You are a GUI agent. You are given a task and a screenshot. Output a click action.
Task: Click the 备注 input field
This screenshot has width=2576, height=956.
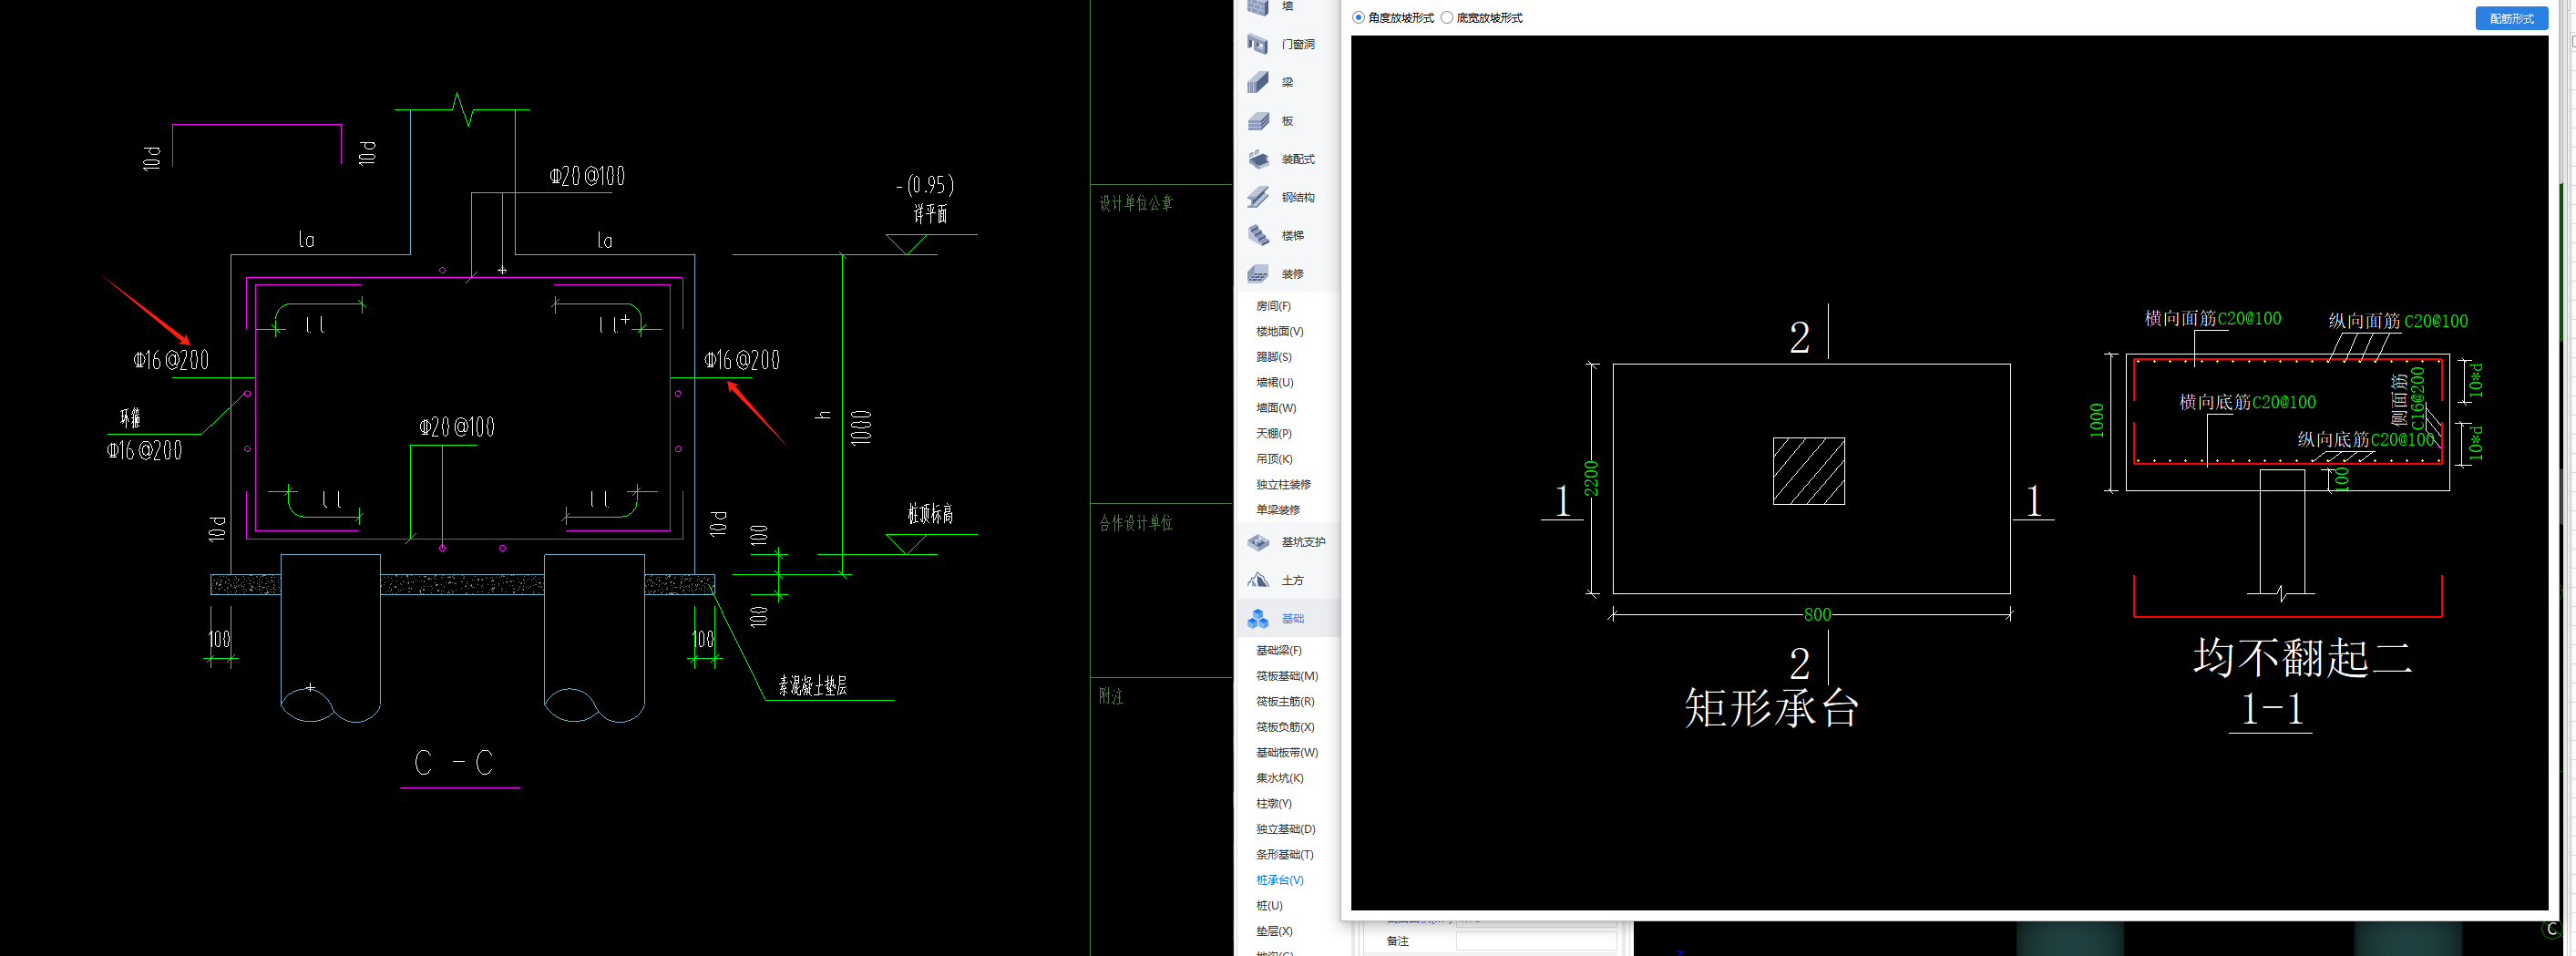[1536, 941]
